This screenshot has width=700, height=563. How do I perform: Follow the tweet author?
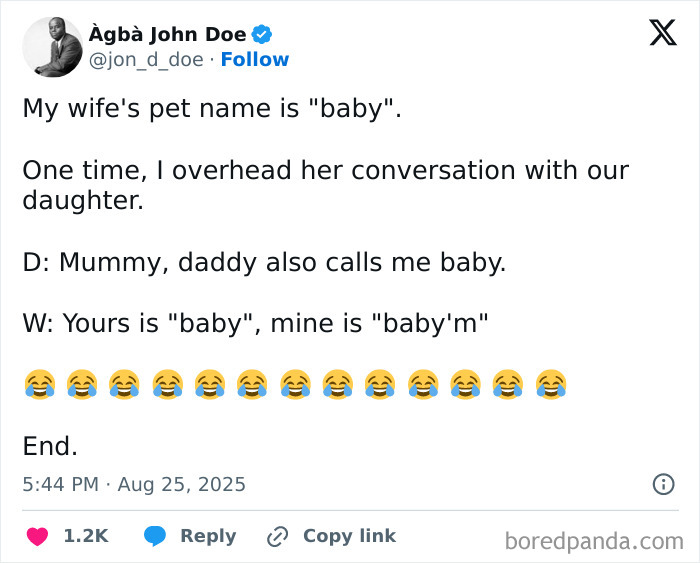tap(255, 60)
